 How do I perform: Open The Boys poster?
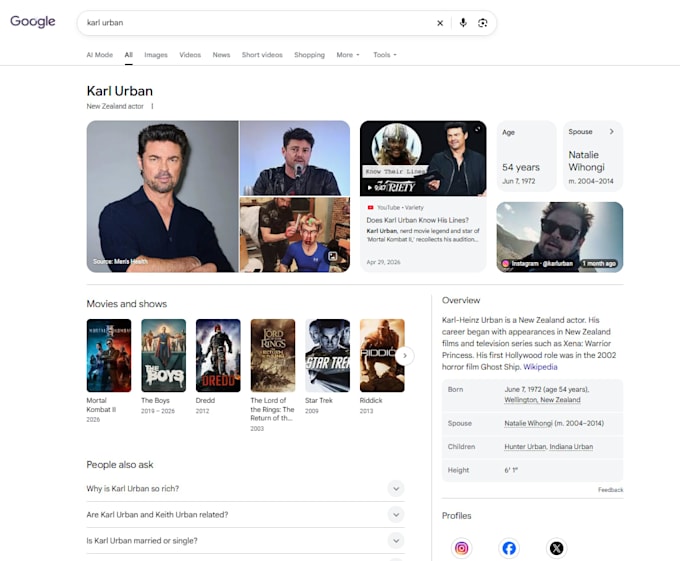[163, 356]
